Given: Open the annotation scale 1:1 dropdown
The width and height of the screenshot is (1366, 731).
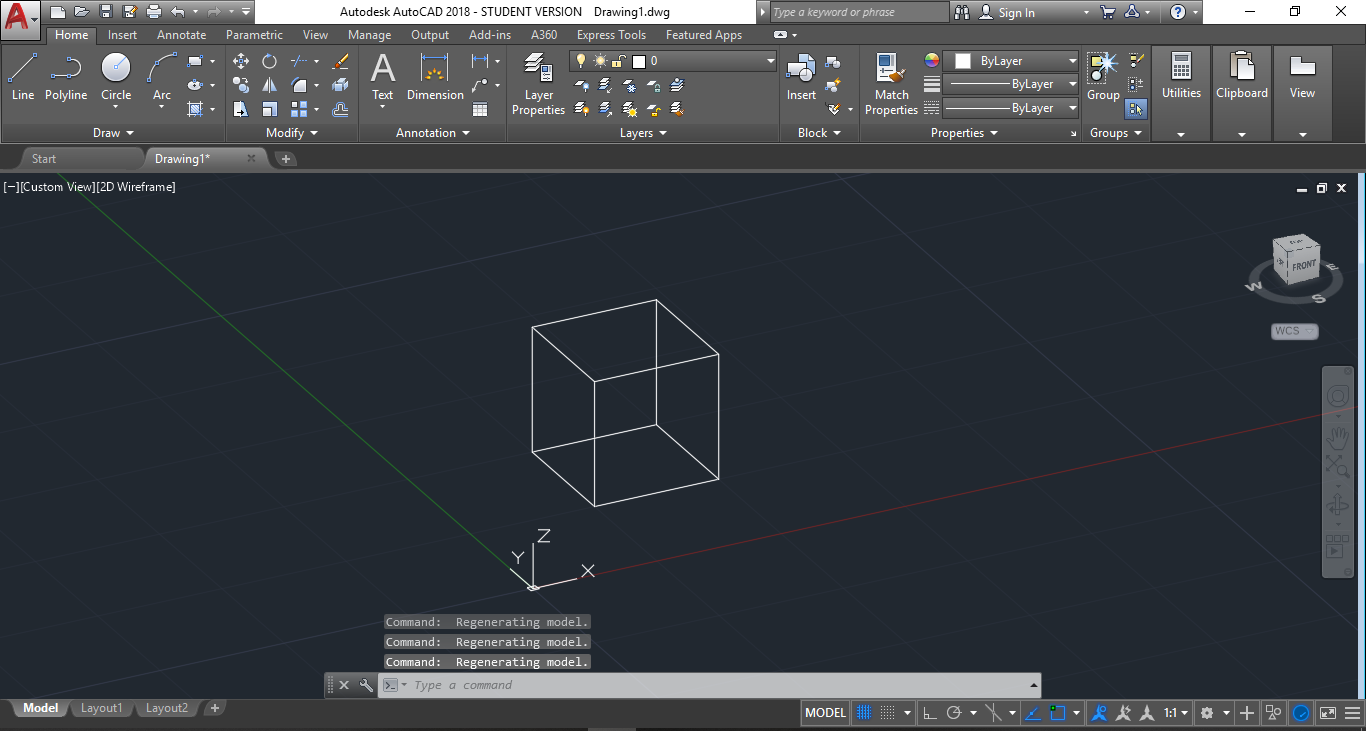Looking at the screenshot, I should [1176, 713].
